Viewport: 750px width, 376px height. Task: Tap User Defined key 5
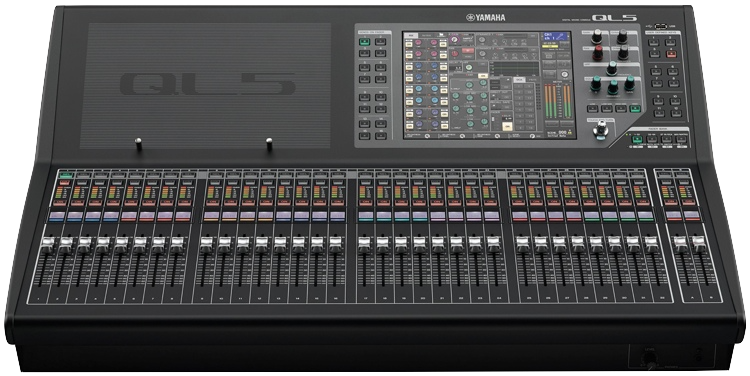coord(656,72)
